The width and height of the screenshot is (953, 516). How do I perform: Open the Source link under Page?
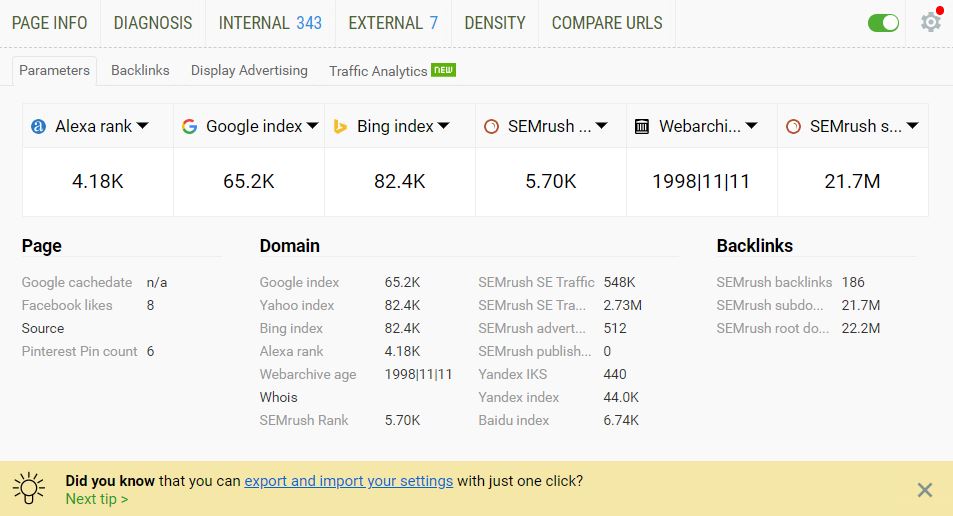pyautogui.click(x=43, y=328)
